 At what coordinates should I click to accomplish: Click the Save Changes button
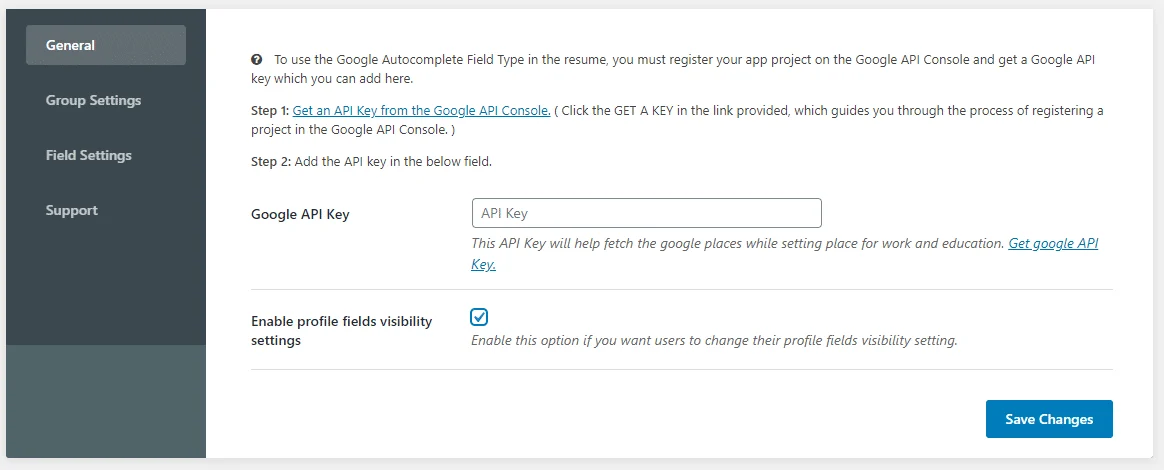[1049, 419]
